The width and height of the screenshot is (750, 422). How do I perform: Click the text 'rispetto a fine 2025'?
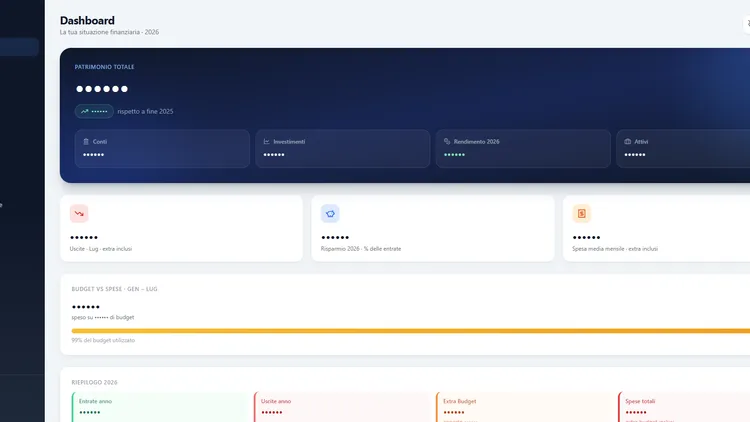coord(145,111)
